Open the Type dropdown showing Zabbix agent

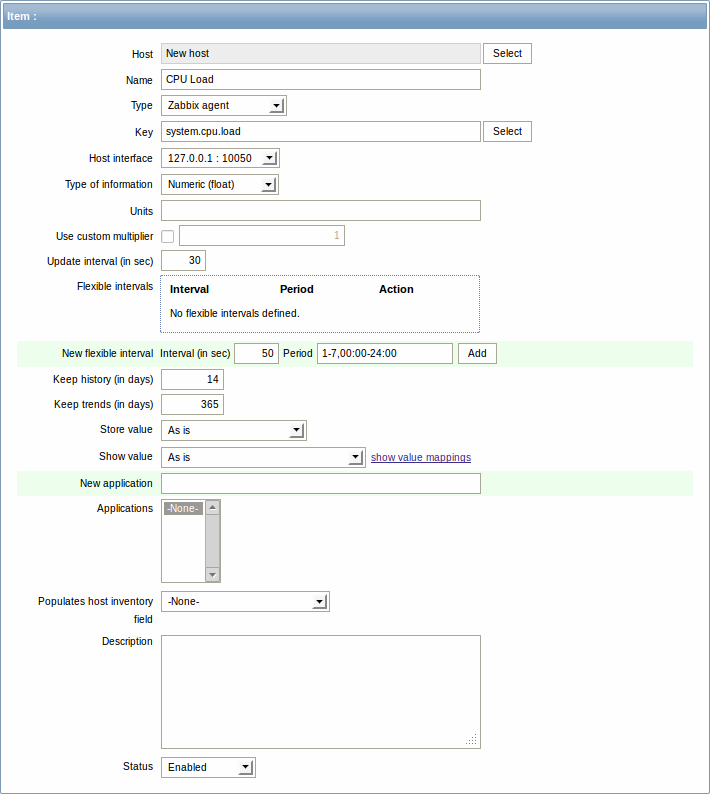point(224,105)
